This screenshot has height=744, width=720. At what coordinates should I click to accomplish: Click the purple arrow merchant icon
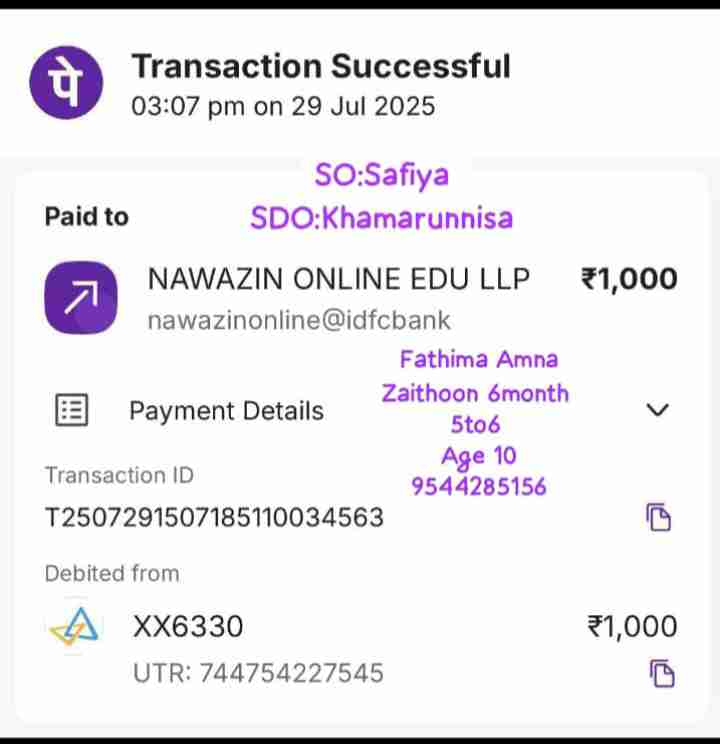click(80, 298)
